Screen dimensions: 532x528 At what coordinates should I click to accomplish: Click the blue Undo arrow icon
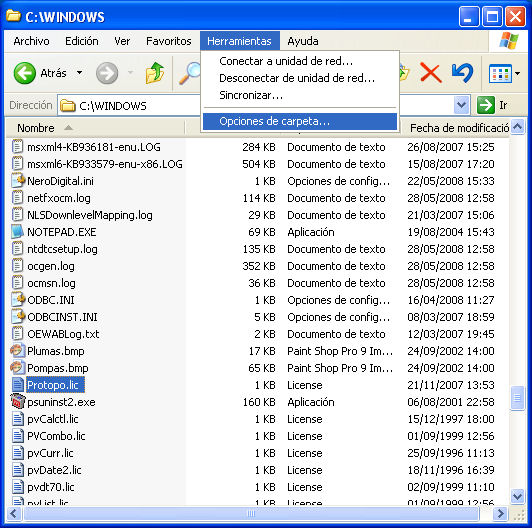coord(462,72)
